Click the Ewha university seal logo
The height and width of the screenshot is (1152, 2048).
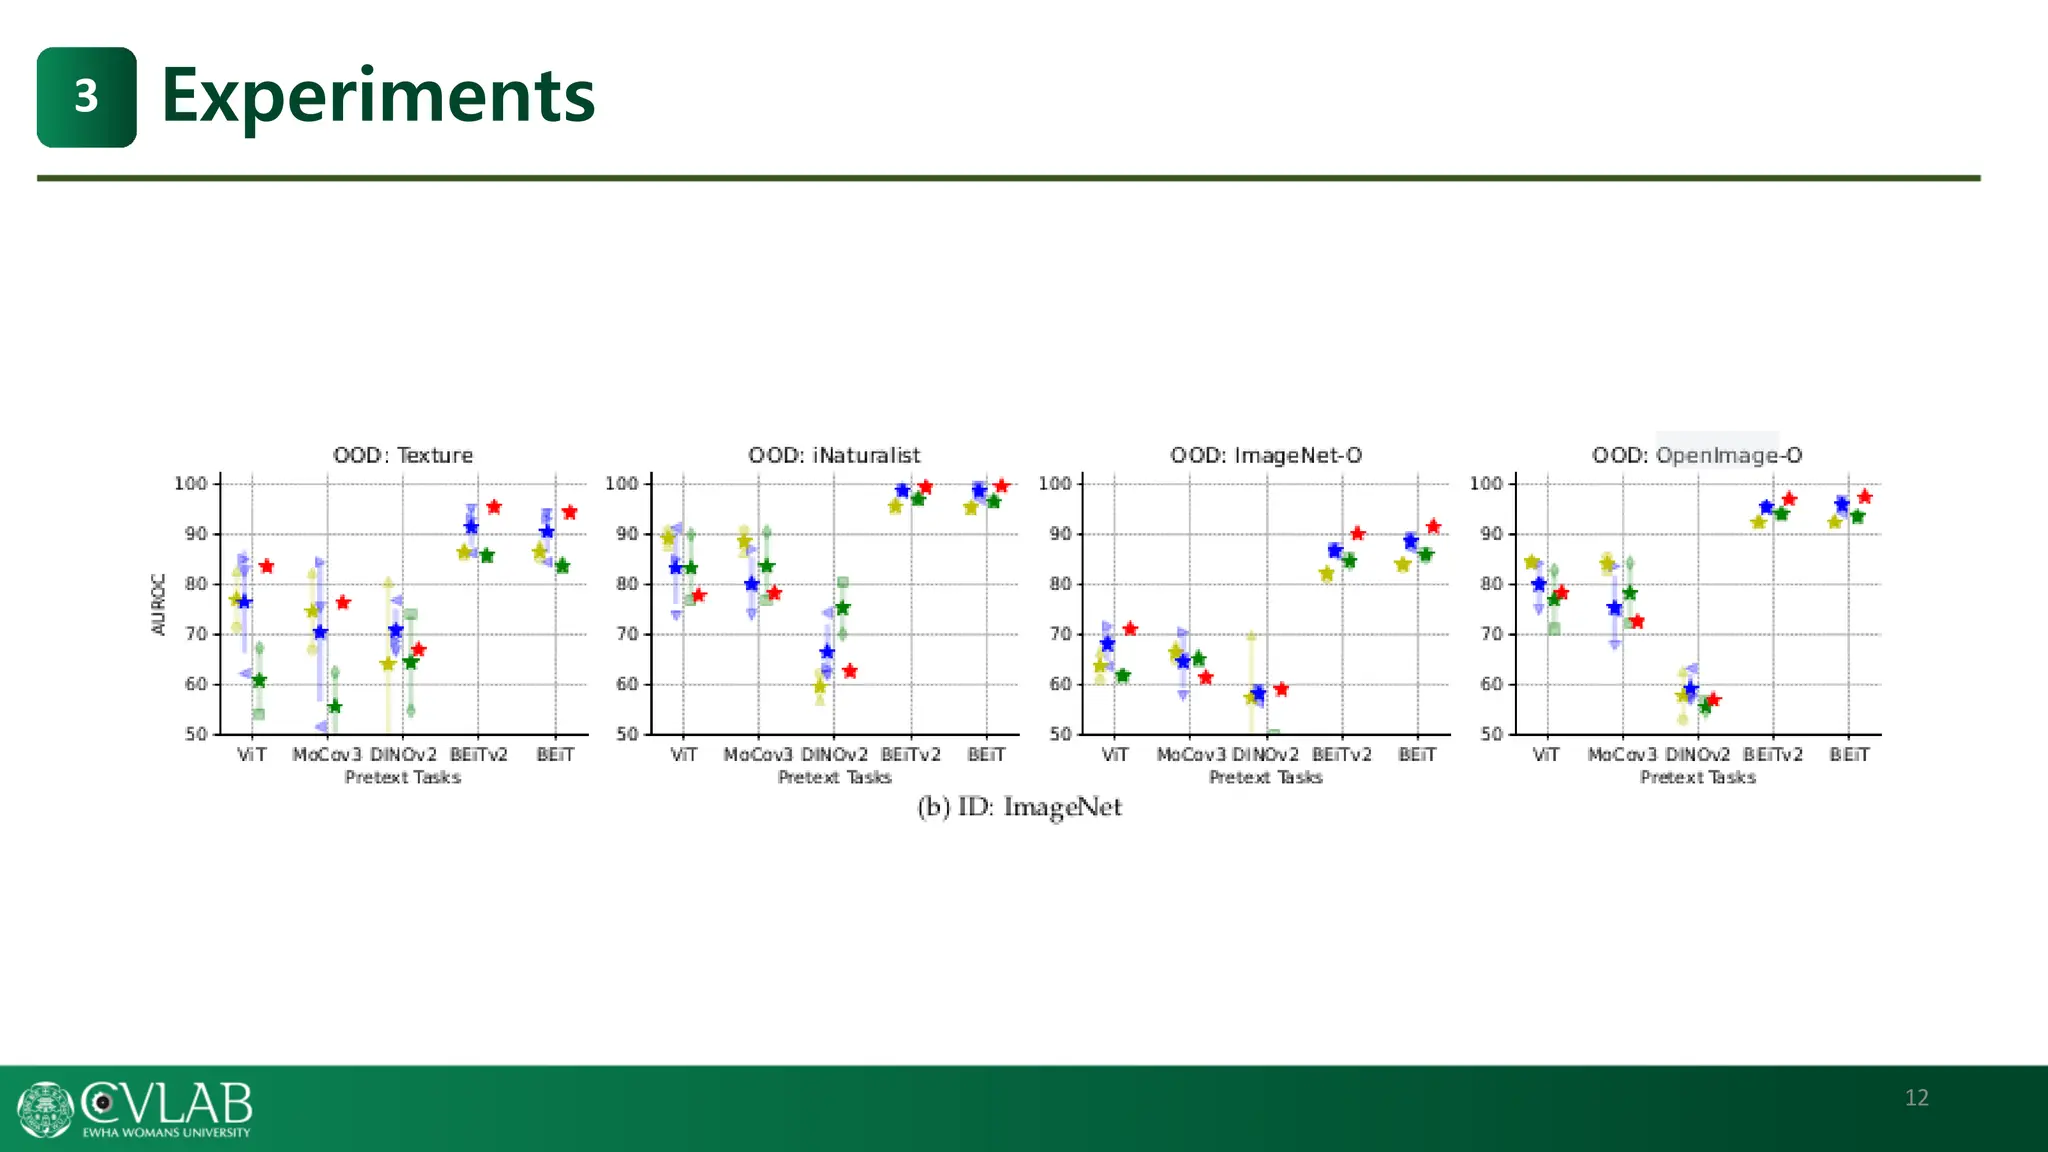point(46,1109)
